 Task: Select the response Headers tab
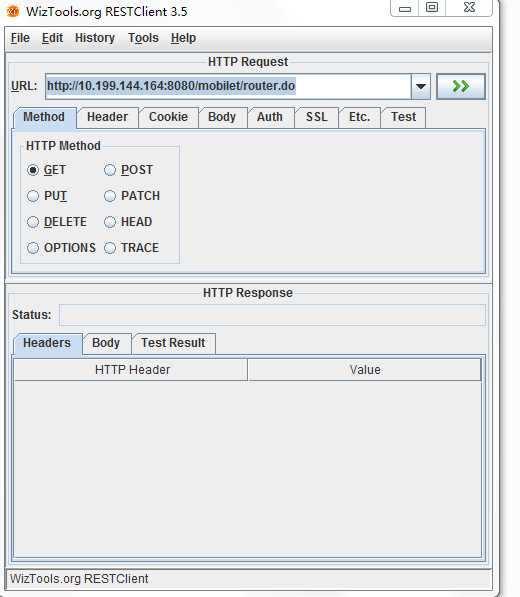47,343
